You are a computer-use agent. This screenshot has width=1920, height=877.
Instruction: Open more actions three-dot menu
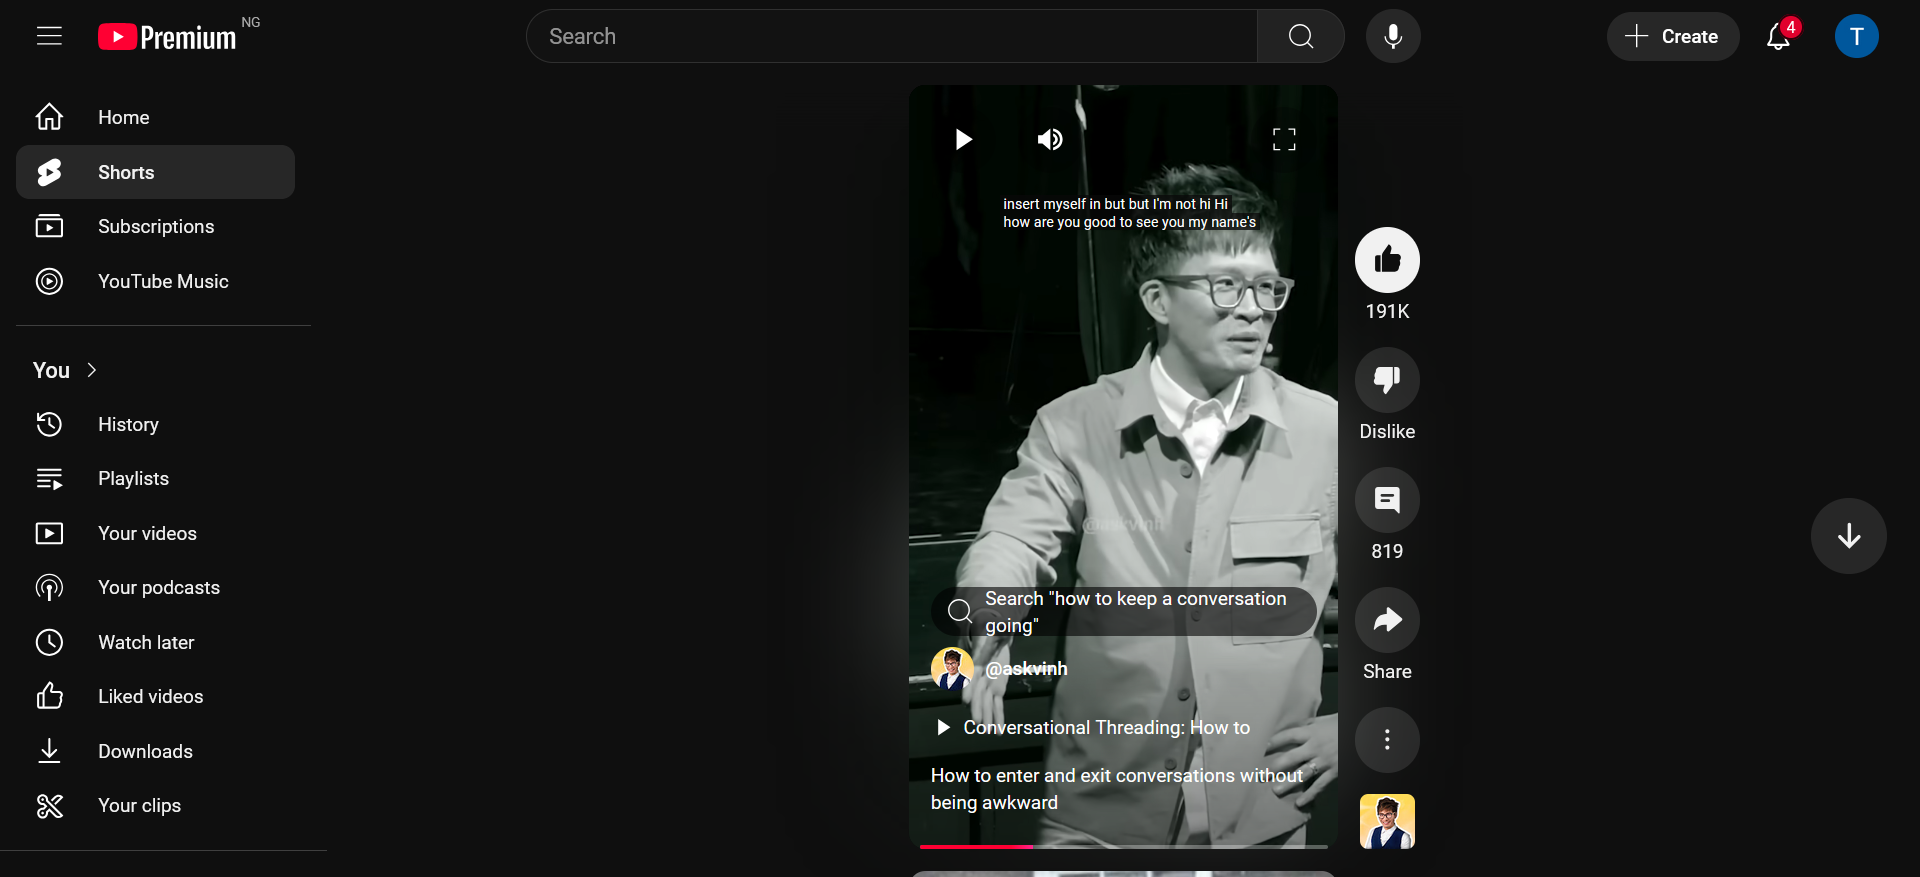coord(1387,740)
